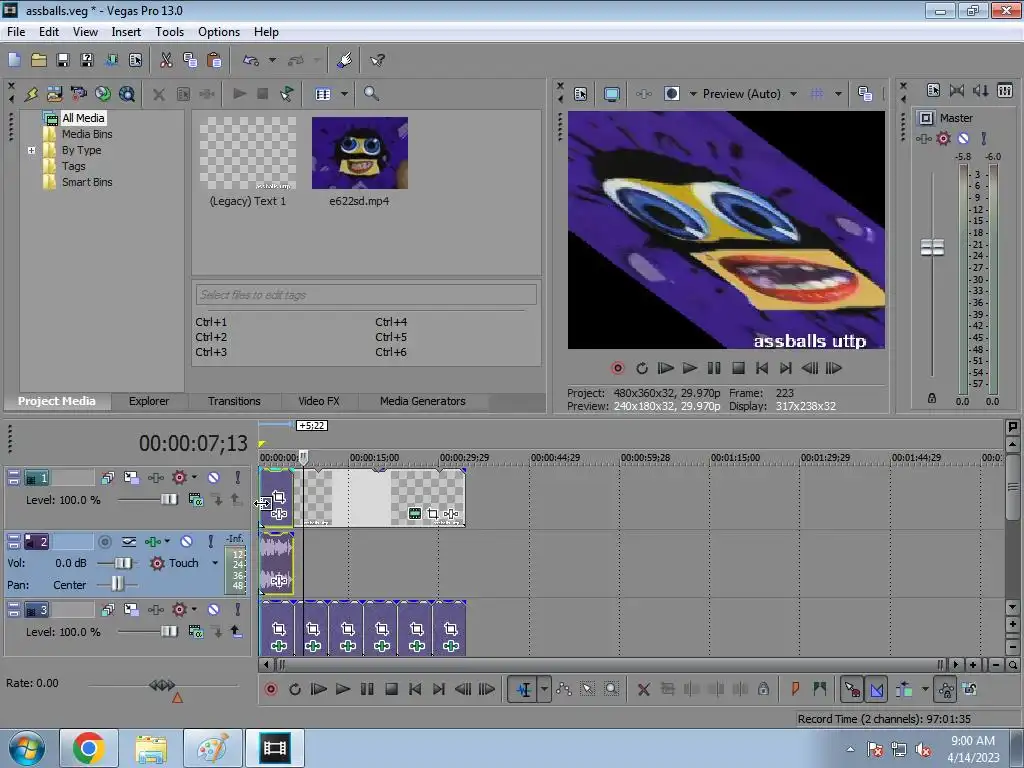Toggle Automatic Crossfades button
The height and width of the screenshot is (768, 1024).
point(876,689)
